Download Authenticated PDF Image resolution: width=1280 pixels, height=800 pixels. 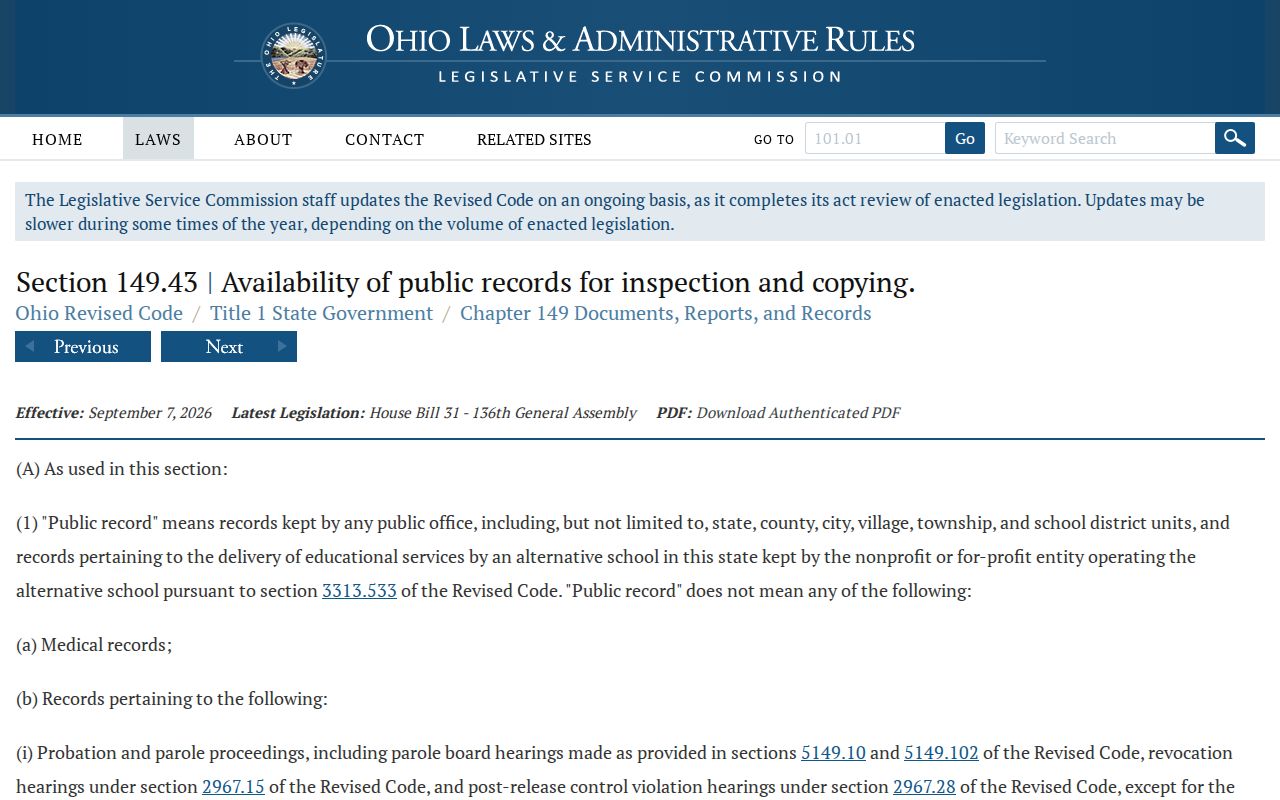[x=798, y=412]
